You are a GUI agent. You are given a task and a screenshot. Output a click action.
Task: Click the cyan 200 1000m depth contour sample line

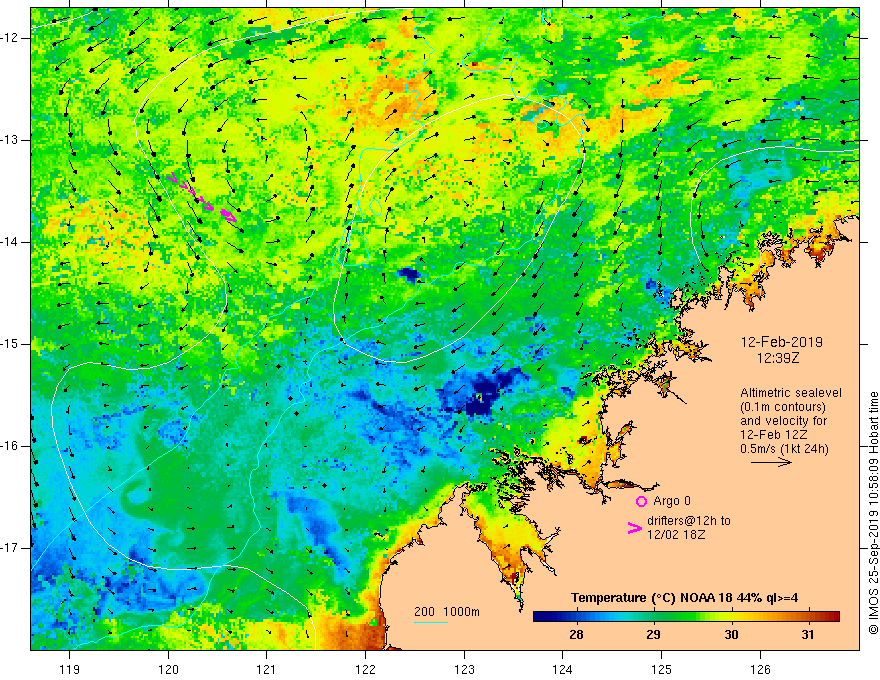[x=431, y=622]
